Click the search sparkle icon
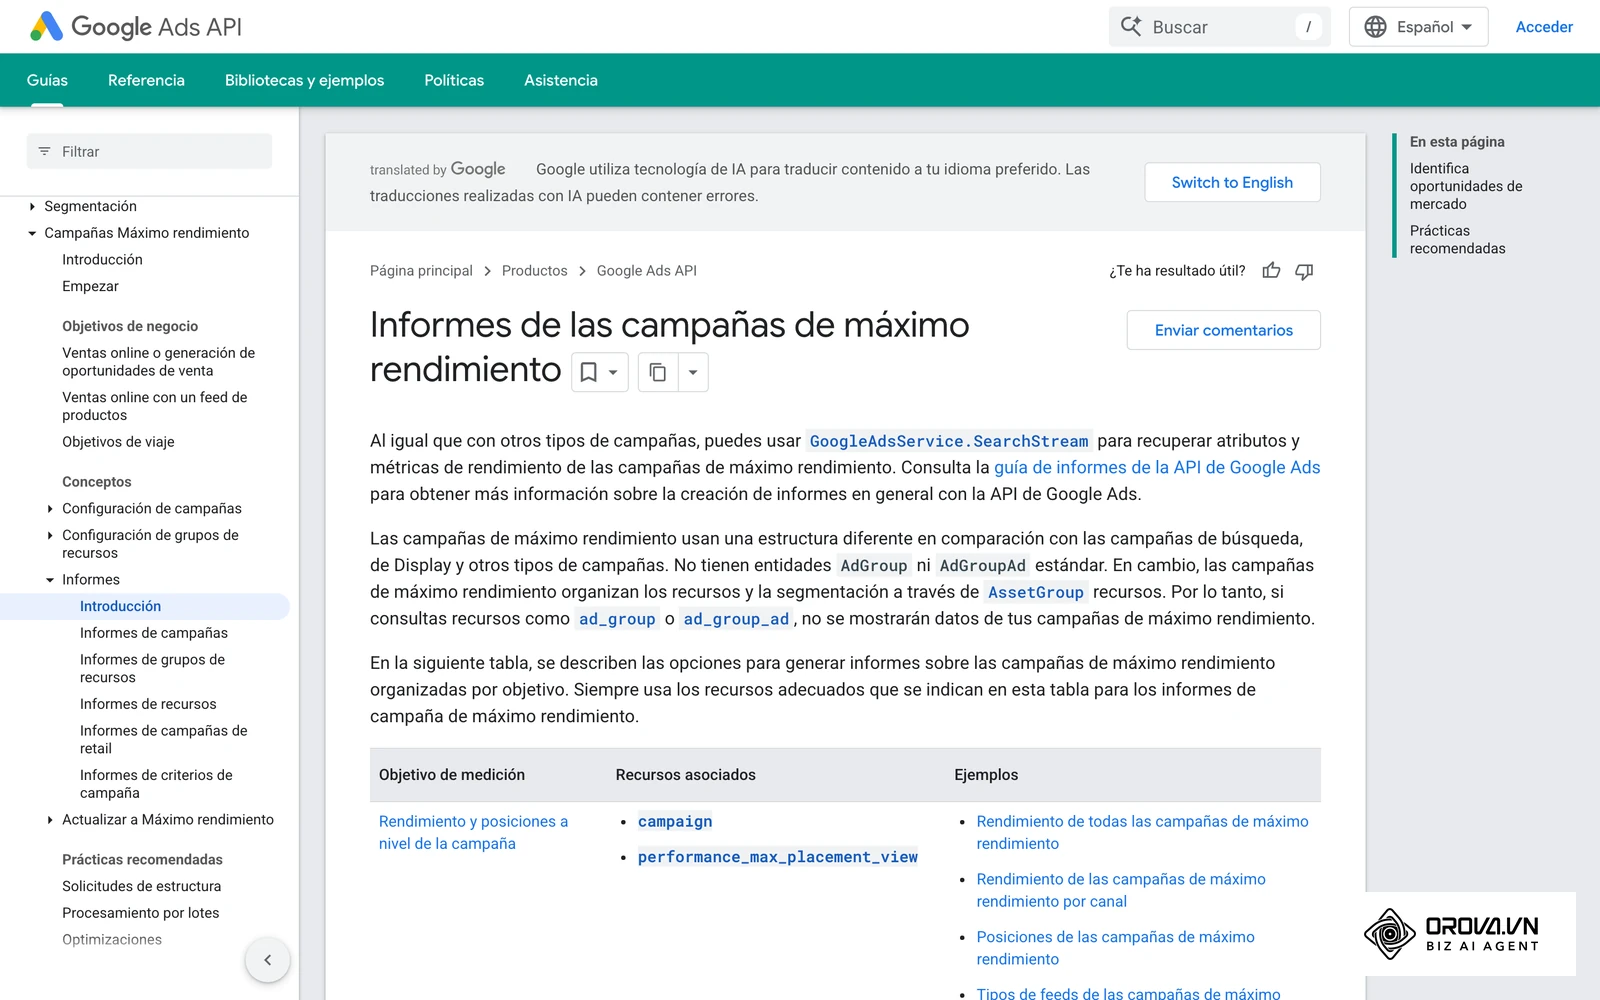The image size is (1600, 1000). (1131, 26)
